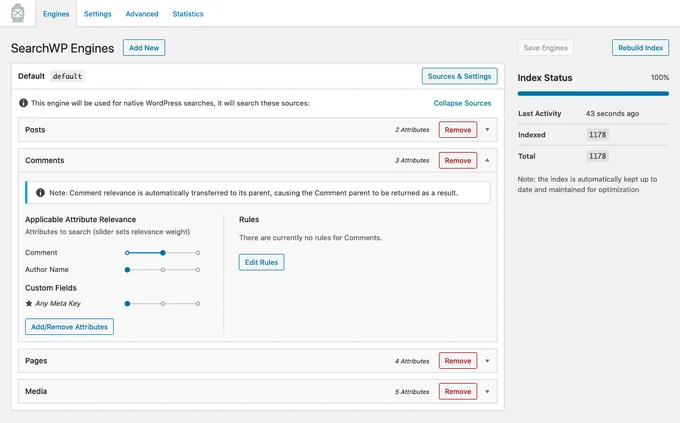Click '2 Attributes' in Posts row
The height and width of the screenshot is (423, 680).
click(412, 130)
